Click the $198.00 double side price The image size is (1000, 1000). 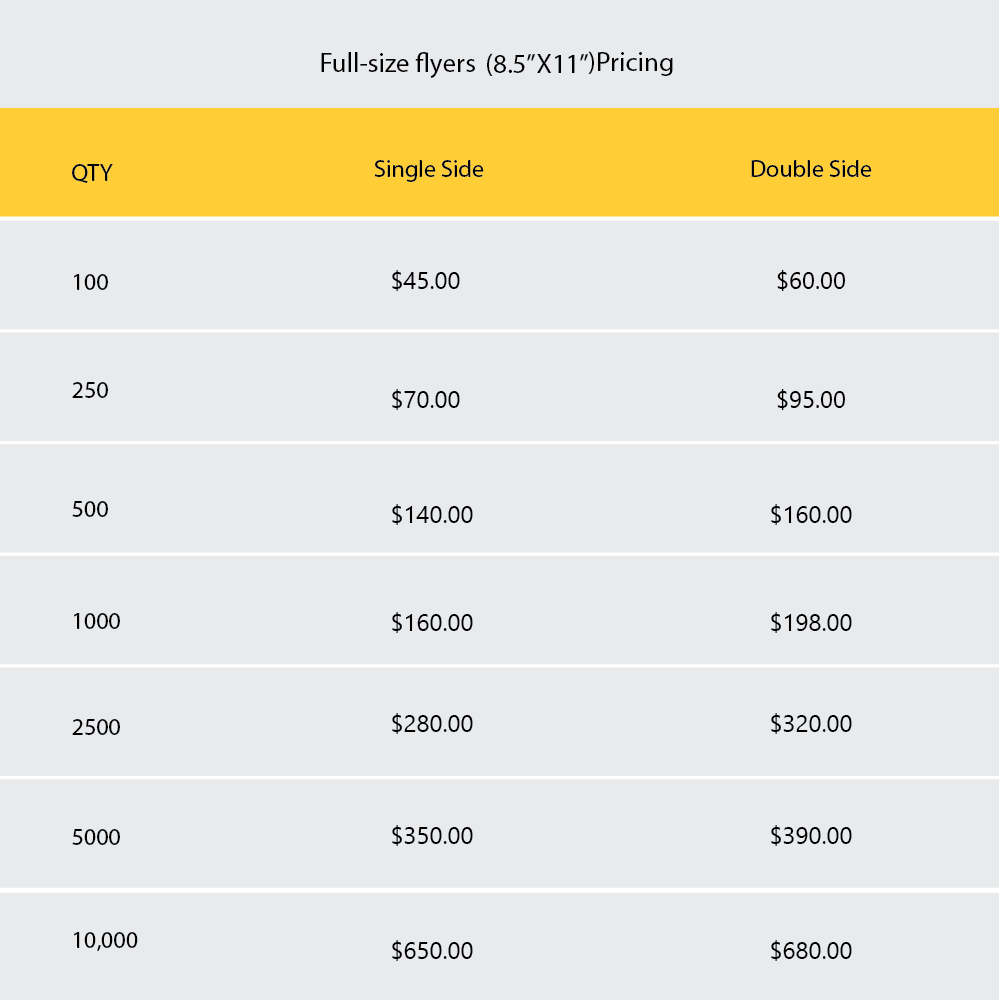pos(810,623)
